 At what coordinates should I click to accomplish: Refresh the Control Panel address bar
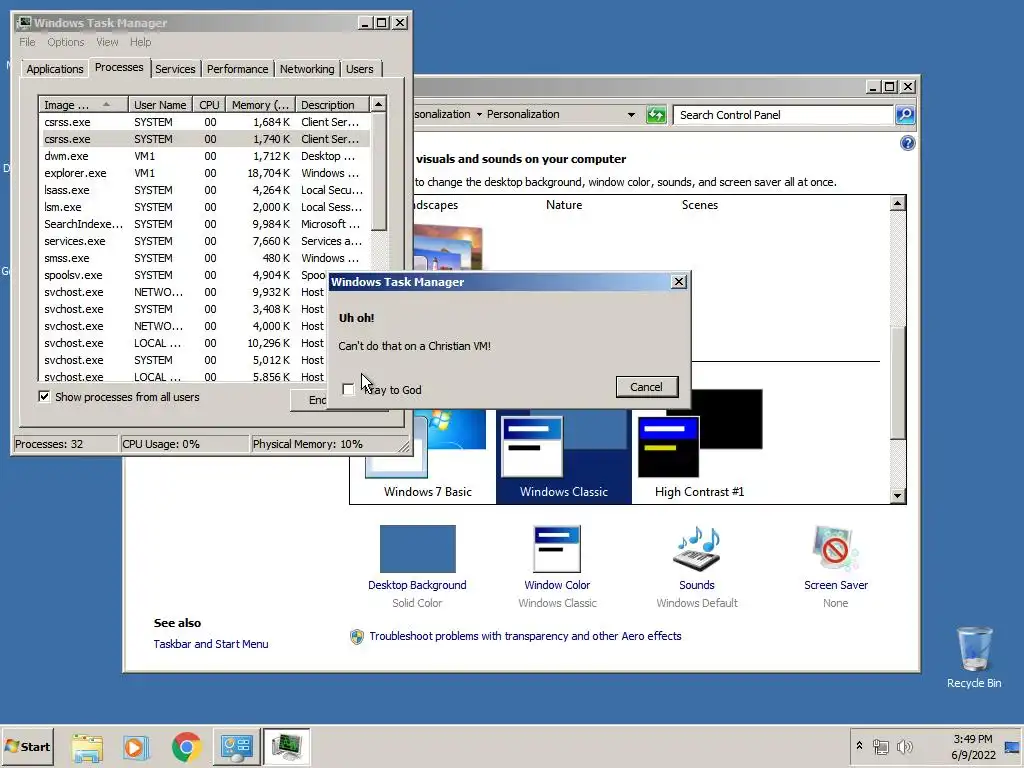656,115
